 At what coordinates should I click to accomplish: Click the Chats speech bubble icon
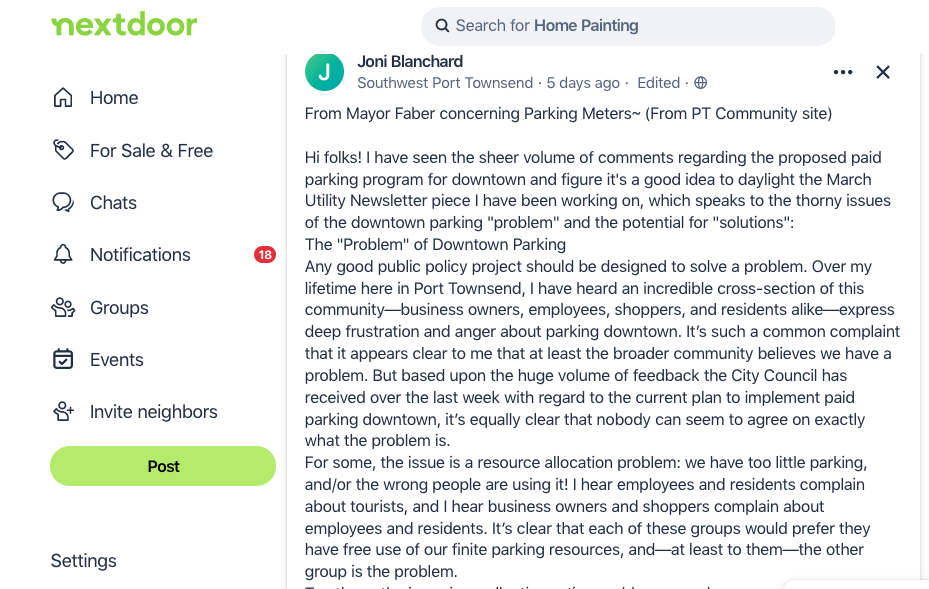[63, 203]
